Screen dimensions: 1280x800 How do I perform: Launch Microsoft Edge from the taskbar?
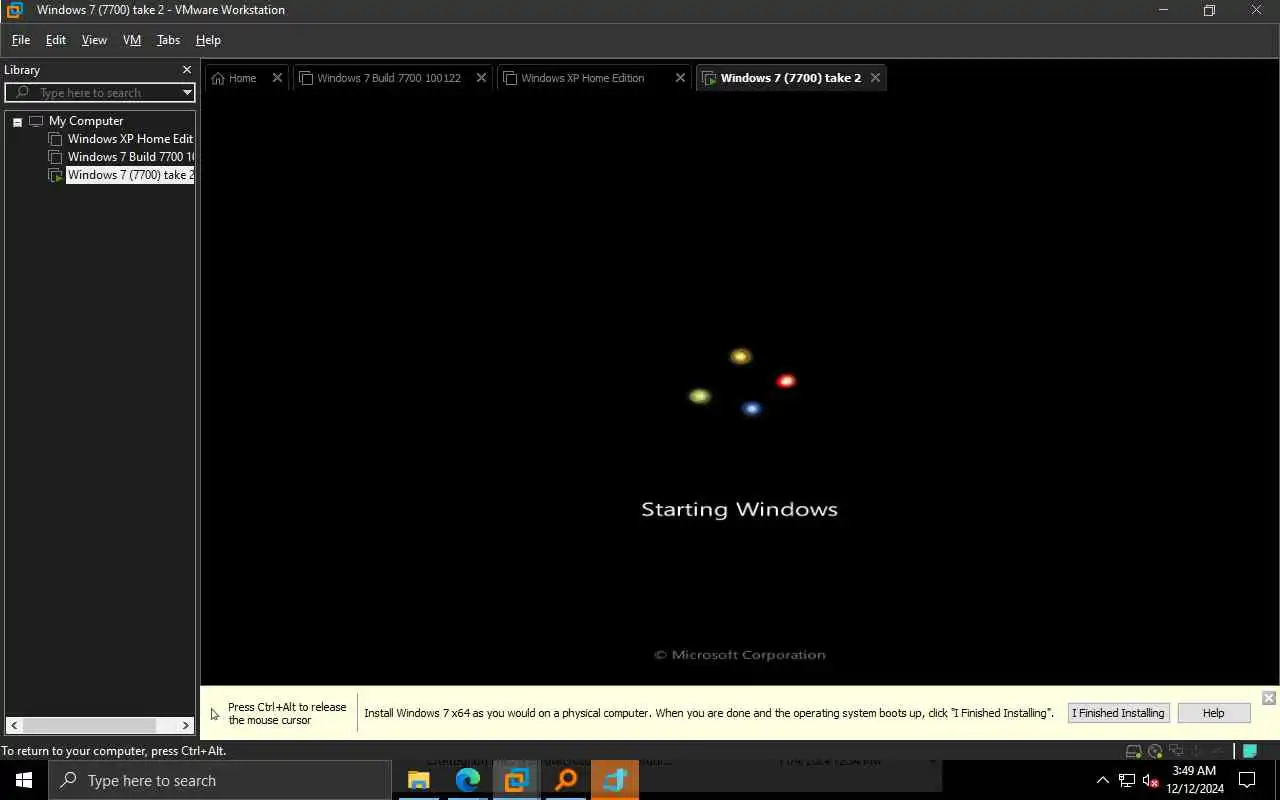tap(467, 780)
